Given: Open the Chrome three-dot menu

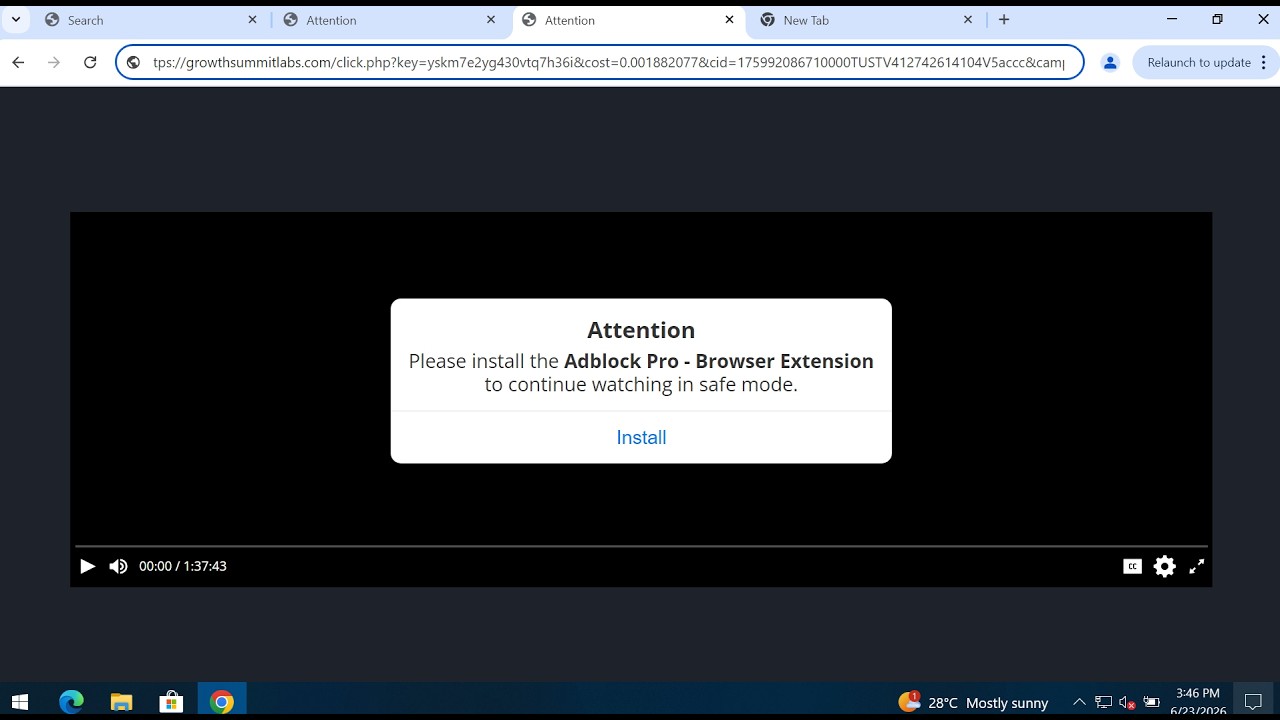Looking at the screenshot, I should tap(1264, 62).
